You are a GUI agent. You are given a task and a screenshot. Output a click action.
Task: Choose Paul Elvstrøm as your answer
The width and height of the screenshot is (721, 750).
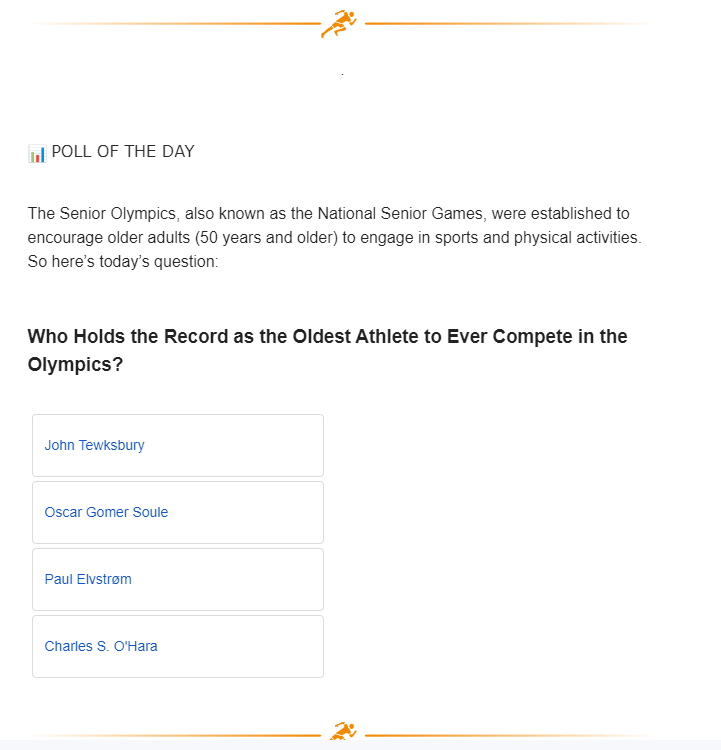tap(178, 580)
